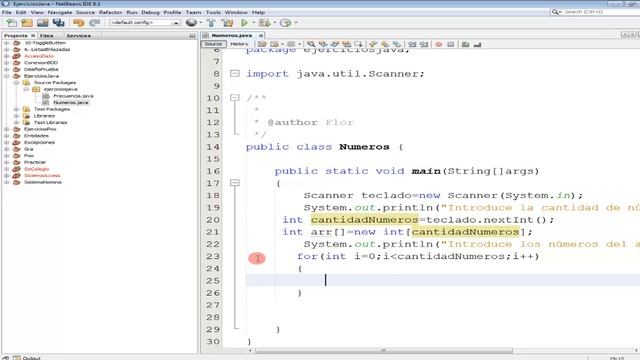Click the Stop Macro Recording icon

(451, 44)
